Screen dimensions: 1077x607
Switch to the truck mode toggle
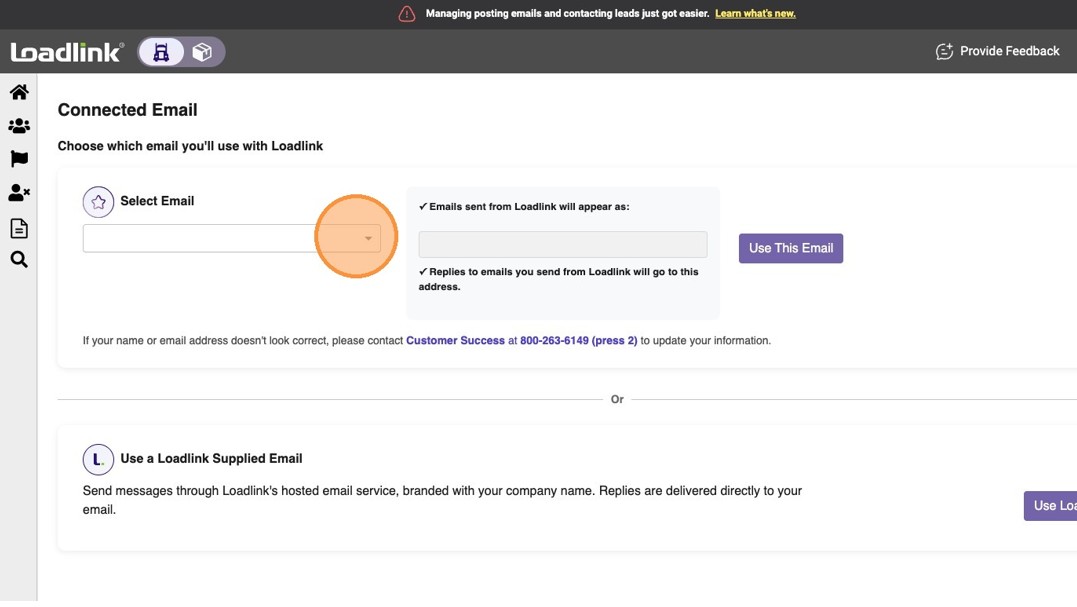161,52
